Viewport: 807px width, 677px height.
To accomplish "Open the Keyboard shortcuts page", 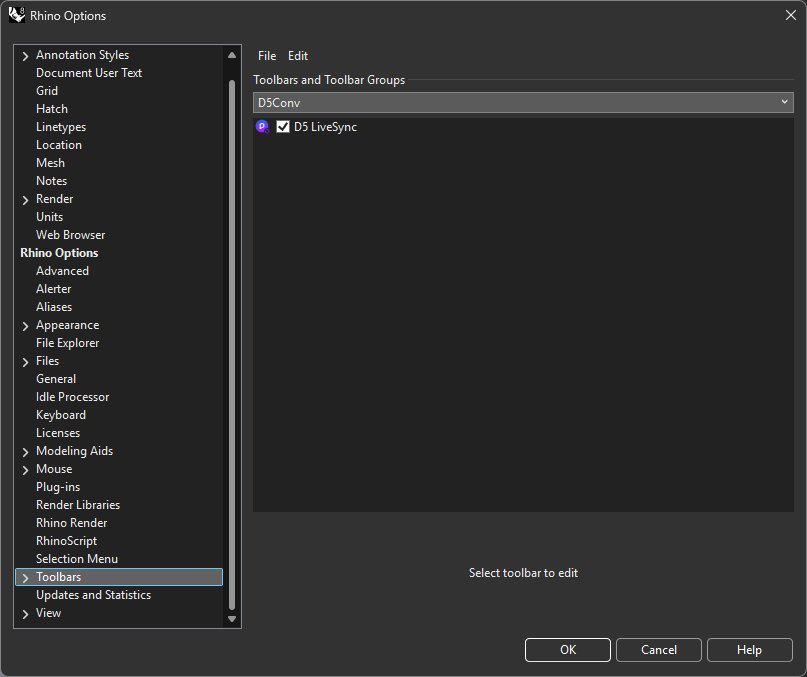I will tap(61, 415).
